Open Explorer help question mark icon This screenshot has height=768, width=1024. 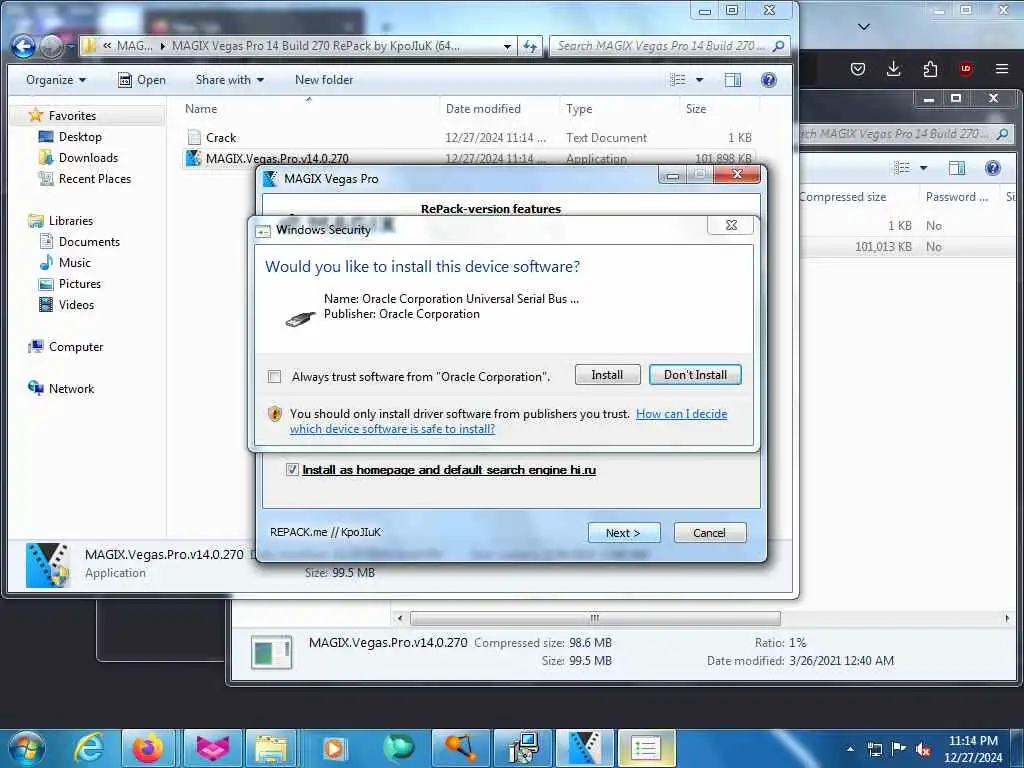point(769,80)
